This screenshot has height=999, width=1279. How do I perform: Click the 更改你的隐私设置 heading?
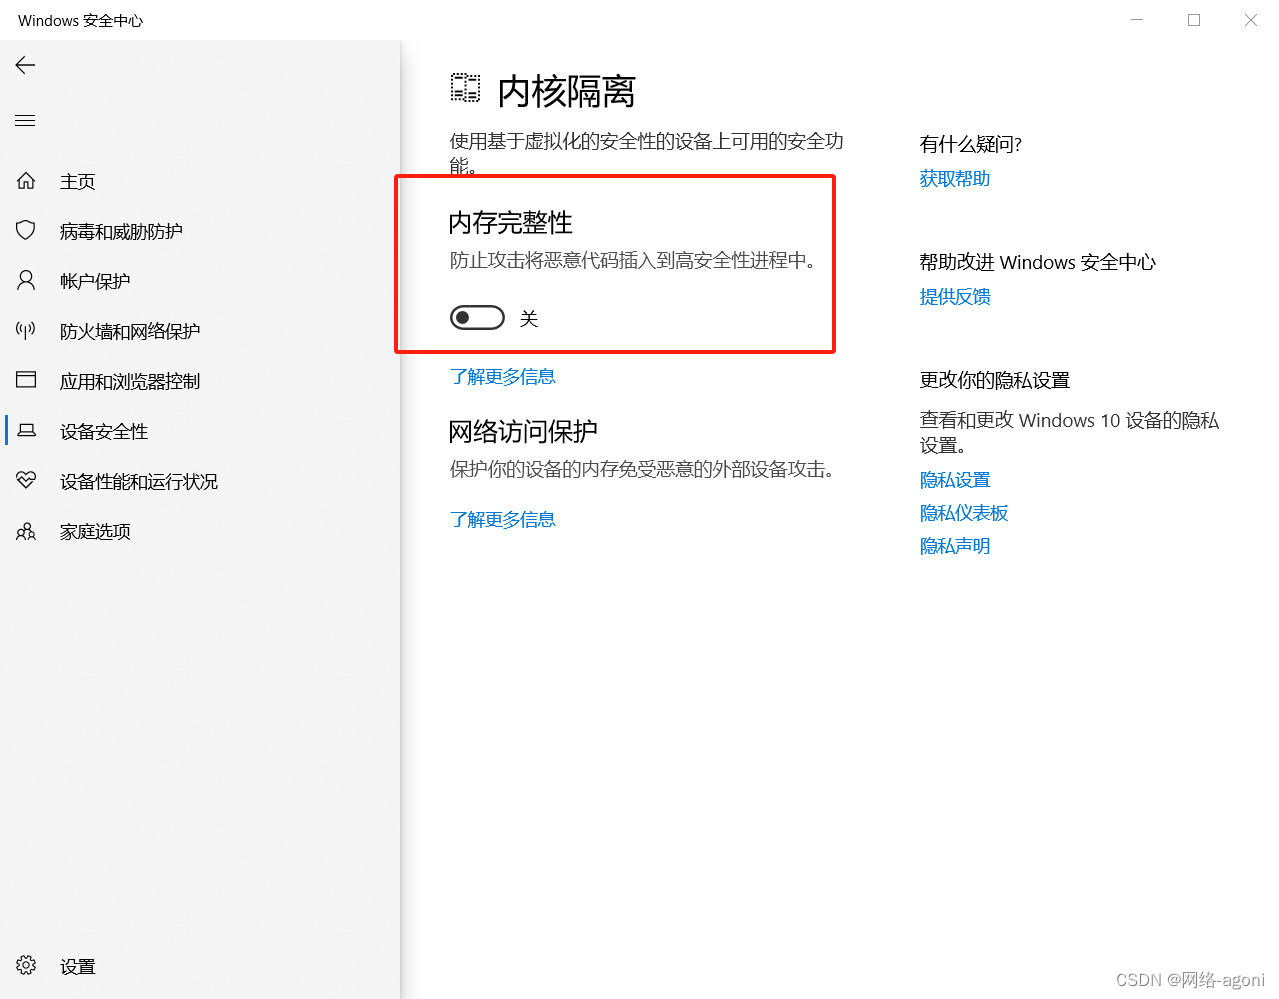(995, 380)
